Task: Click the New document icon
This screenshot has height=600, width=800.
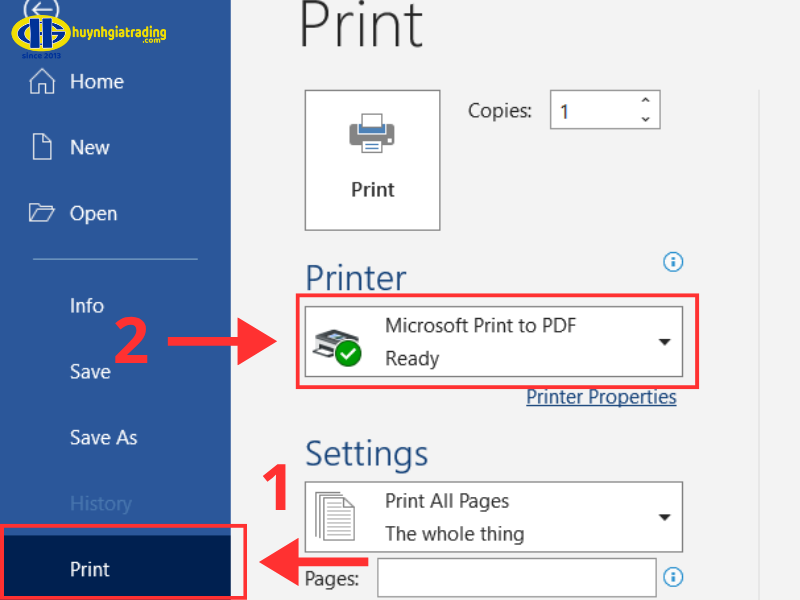Action: point(42,147)
